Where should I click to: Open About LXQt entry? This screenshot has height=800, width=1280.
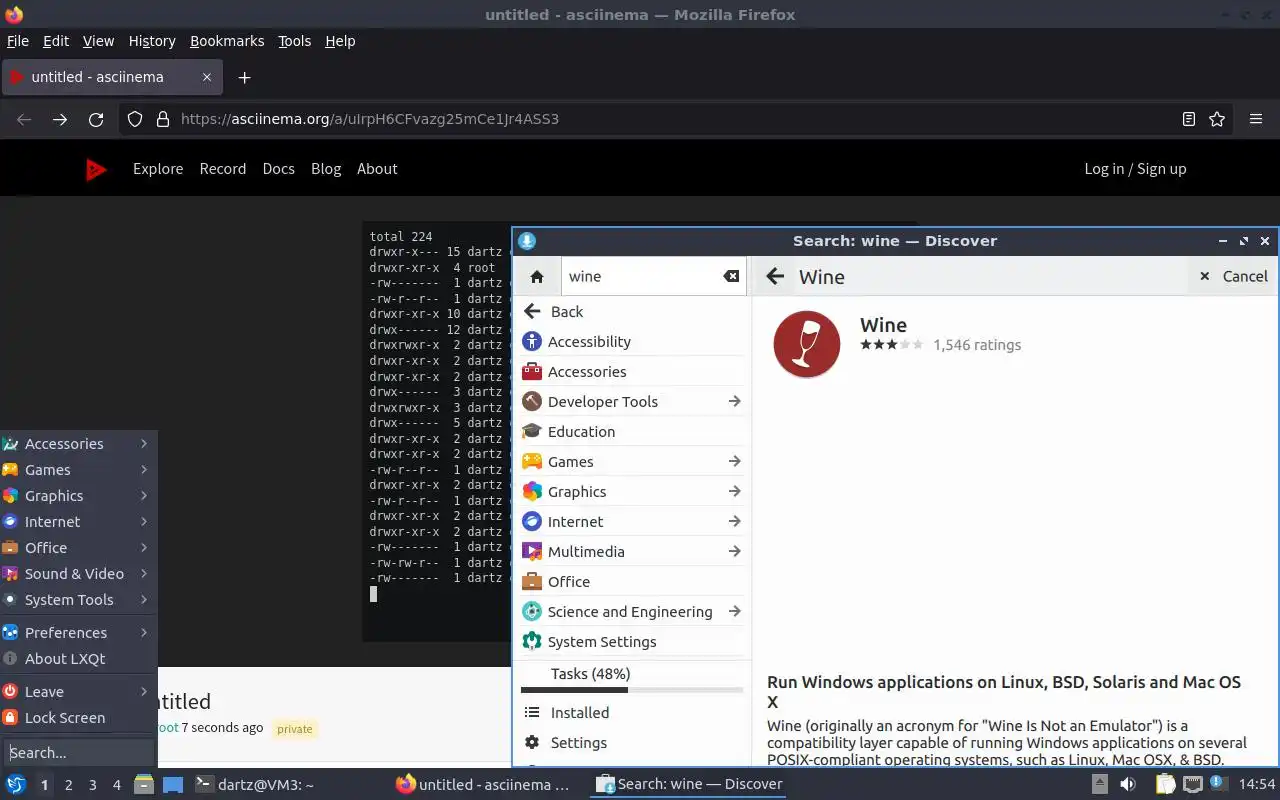[78, 658]
